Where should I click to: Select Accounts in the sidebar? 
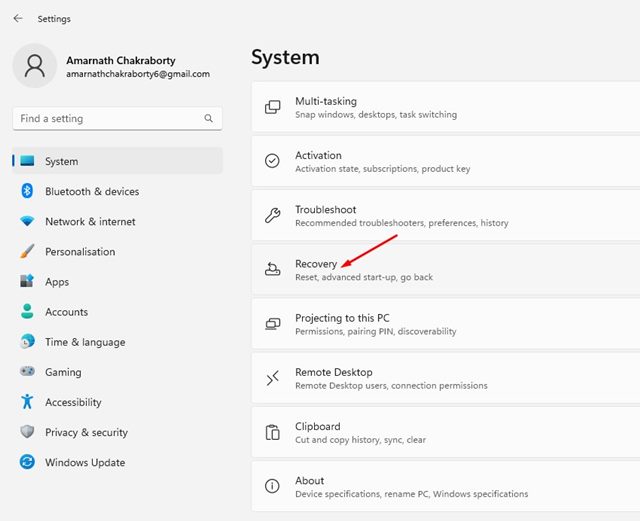coord(66,312)
